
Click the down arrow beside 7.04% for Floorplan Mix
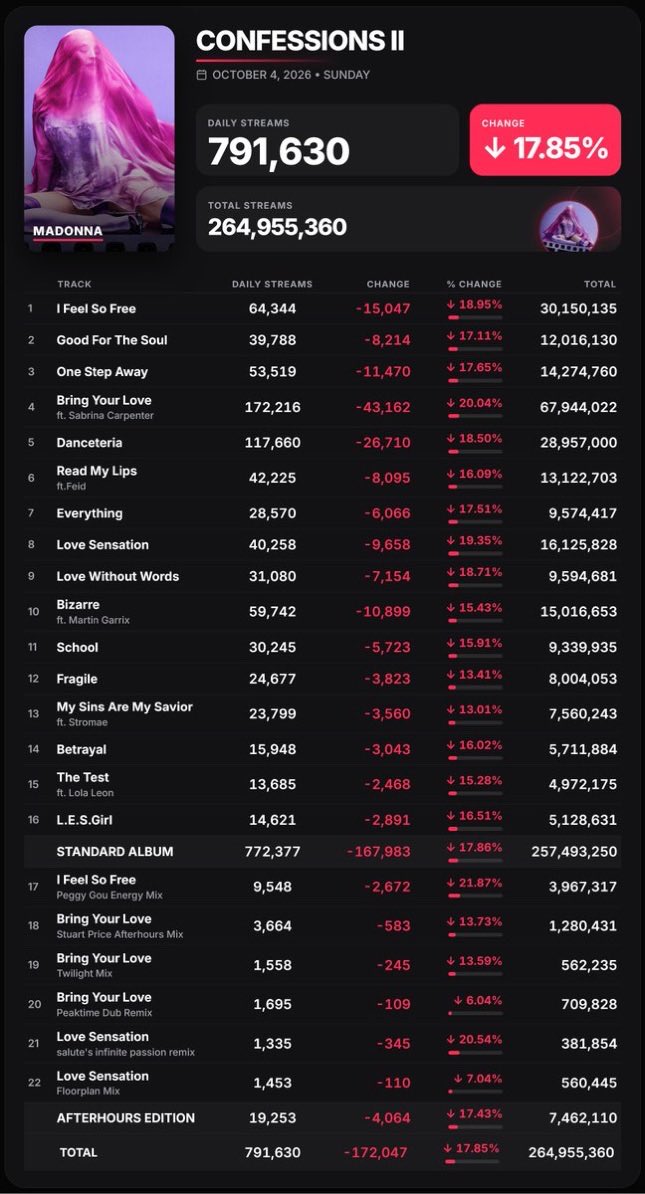point(458,1078)
